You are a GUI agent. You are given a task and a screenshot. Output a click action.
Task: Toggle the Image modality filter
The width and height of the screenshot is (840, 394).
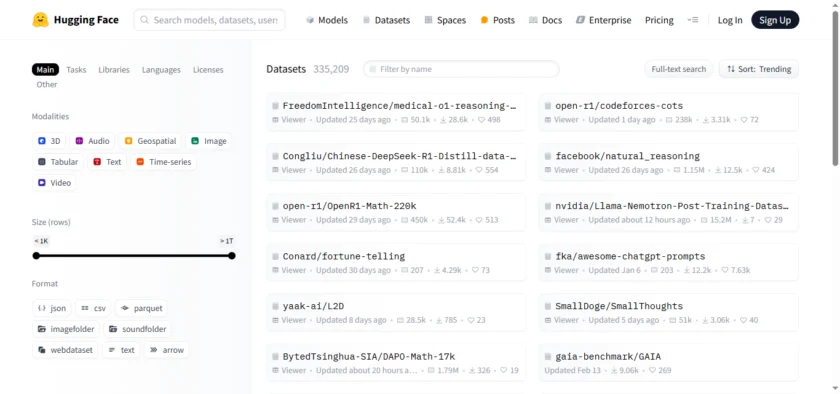[209, 141]
